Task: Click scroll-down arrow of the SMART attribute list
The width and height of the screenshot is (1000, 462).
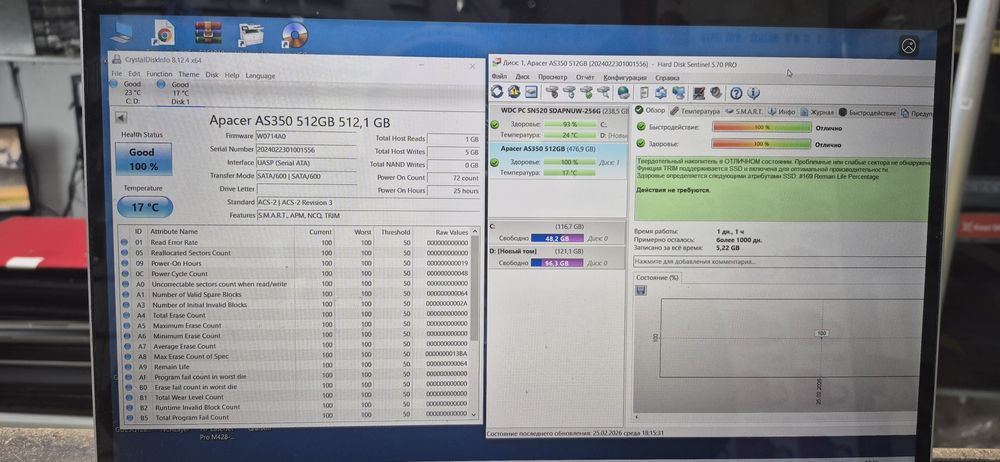Action: tap(473, 414)
